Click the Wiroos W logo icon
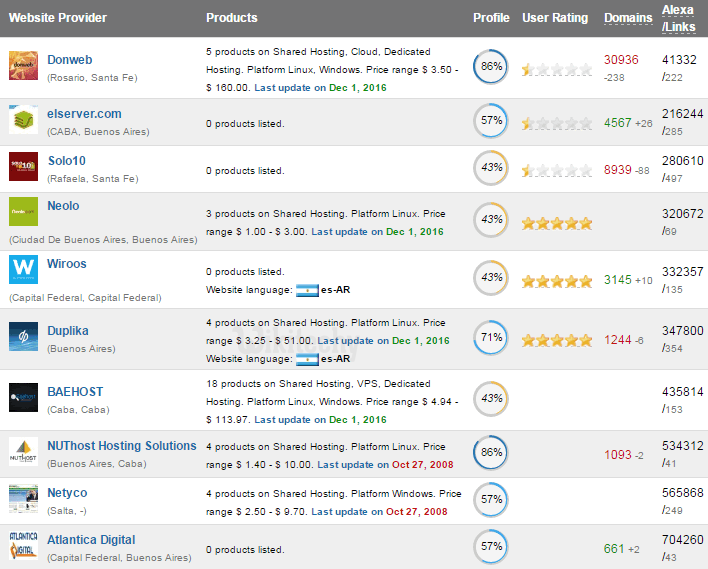This screenshot has height=569, width=708. [x=23, y=269]
